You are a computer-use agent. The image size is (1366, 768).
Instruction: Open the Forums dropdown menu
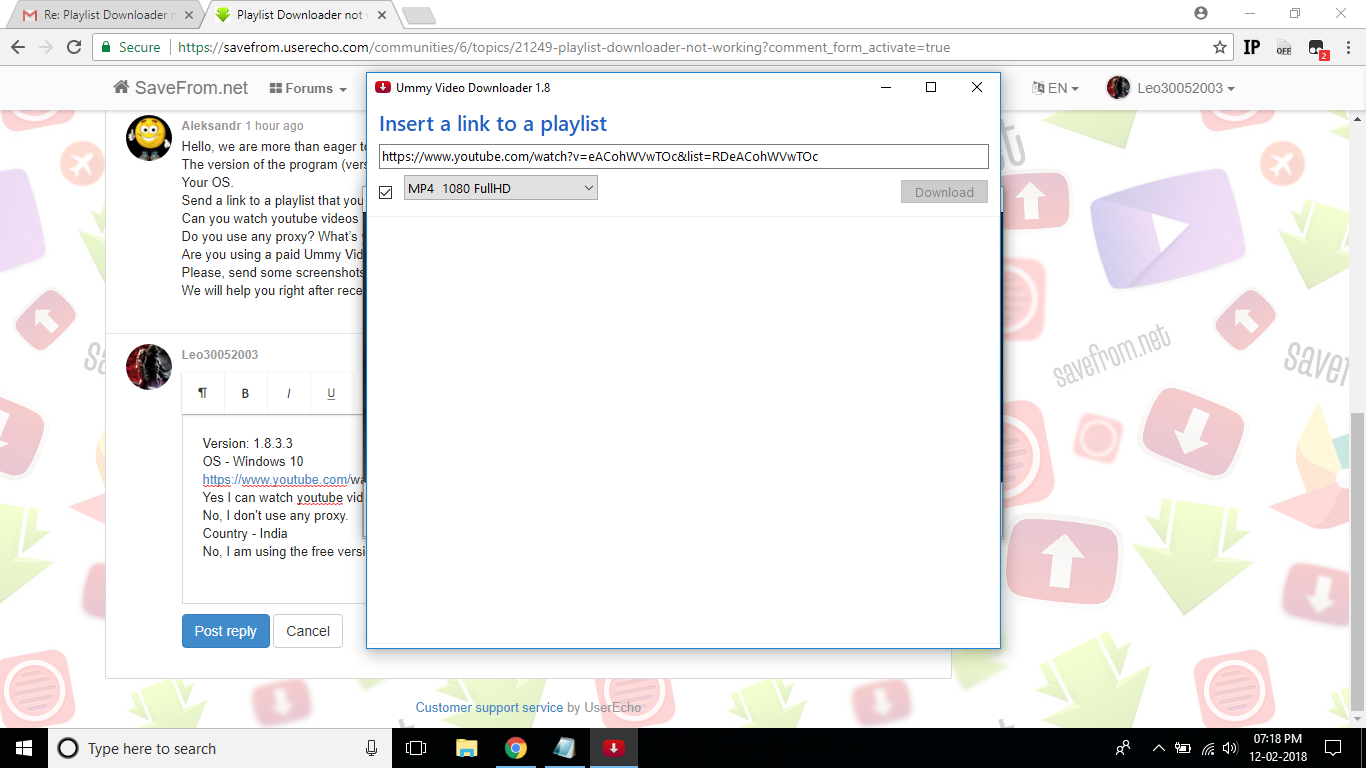point(308,88)
